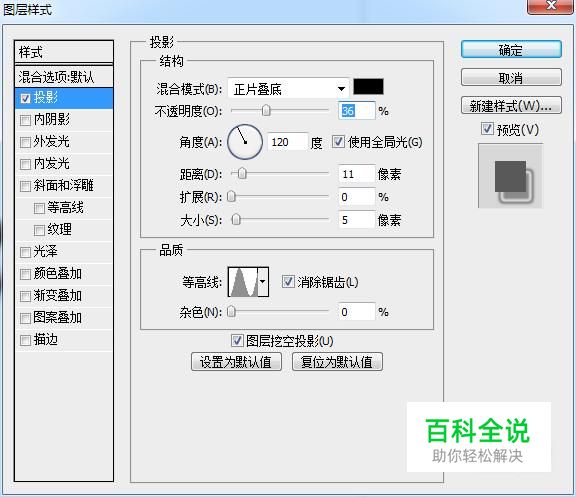Click 设置为默认值 button
The width and height of the screenshot is (576, 497).
236,362
